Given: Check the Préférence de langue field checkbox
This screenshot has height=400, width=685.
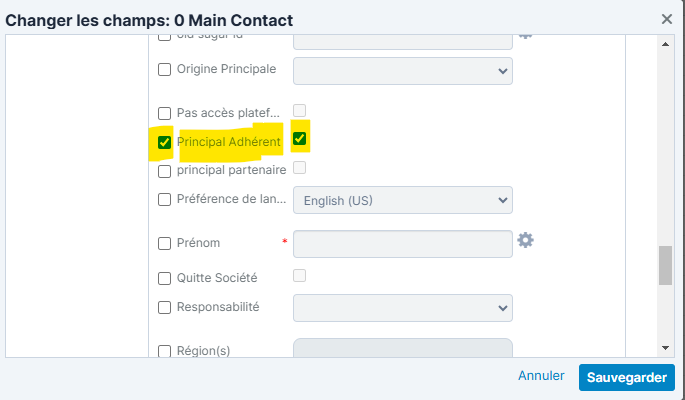Looking at the screenshot, I should [165, 199].
